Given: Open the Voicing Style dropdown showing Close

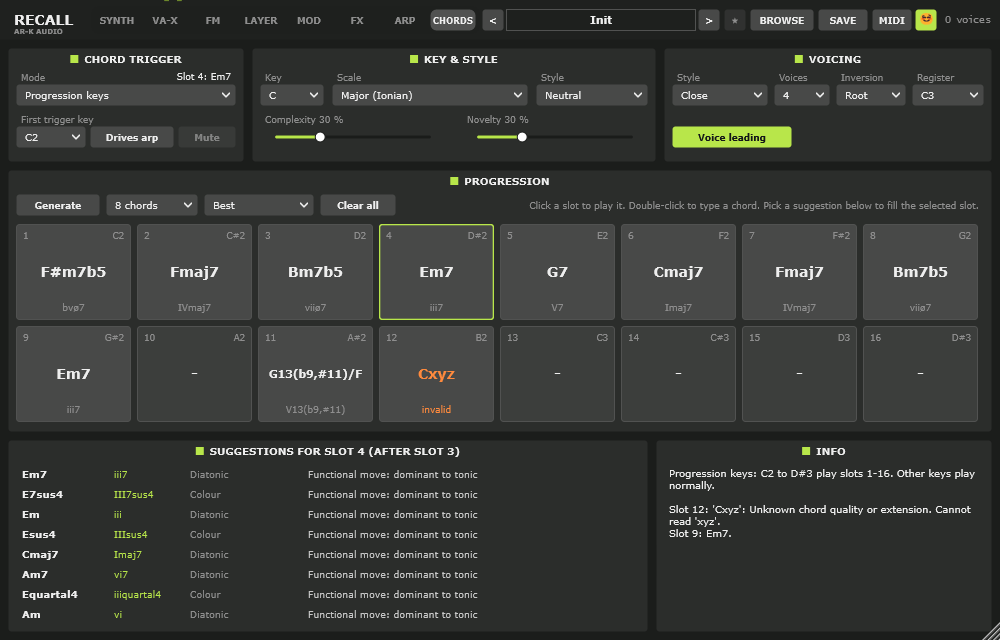Looking at the screenshot, I should point(719,96).
